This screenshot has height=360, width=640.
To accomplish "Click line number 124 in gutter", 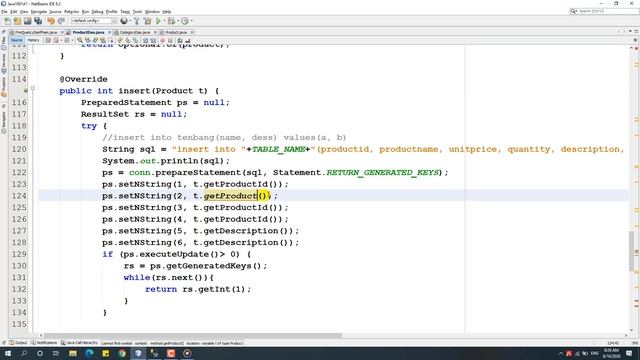I will coord(19,196).
